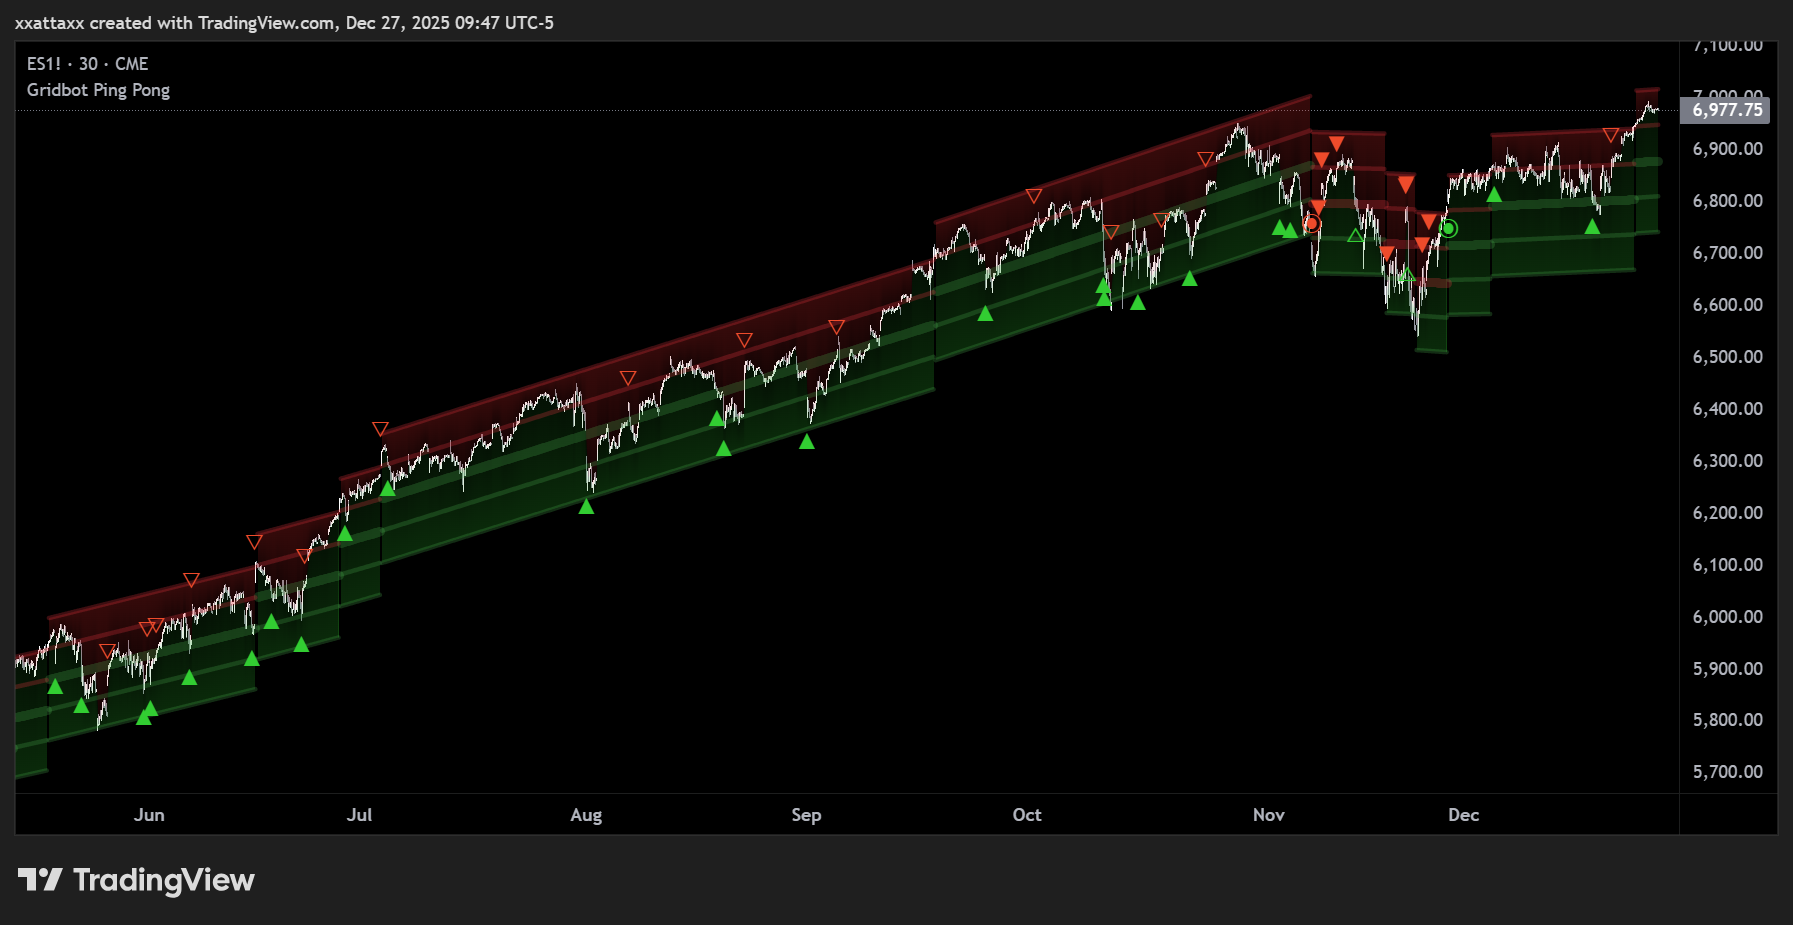Click the 6,300.00 price axis label
1793x925 pixels.
tap(1727, 461)
